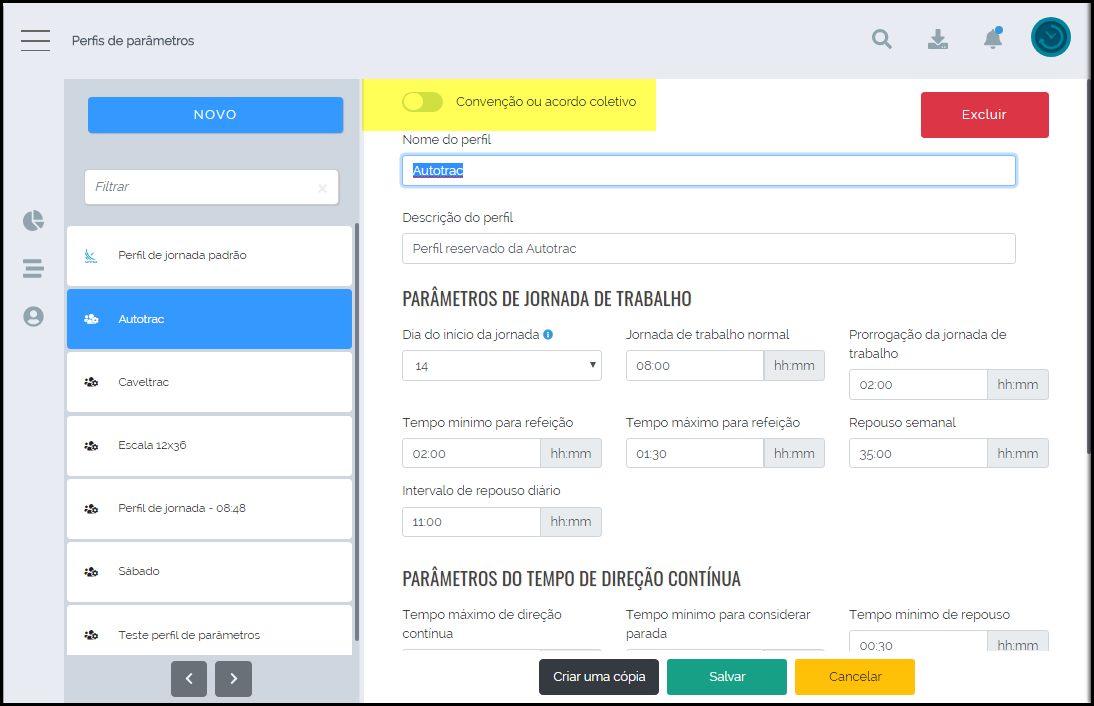1094x706 pixels.
Task: Click Tempo máximo para refeição field
Action: (x=695, y=453)
